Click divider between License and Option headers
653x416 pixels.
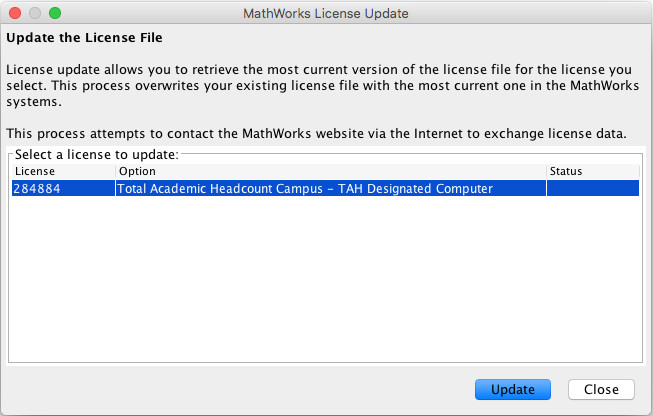pyautogui.click(x=115, y=172)
